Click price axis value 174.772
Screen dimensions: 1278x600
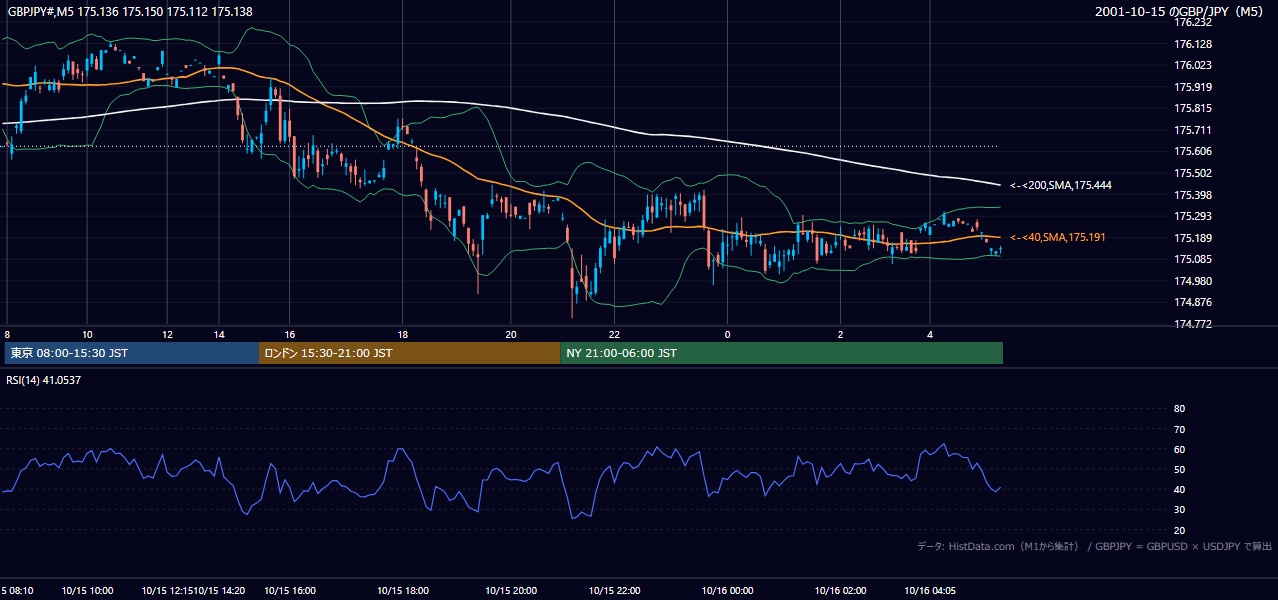tap(1193, 324)
